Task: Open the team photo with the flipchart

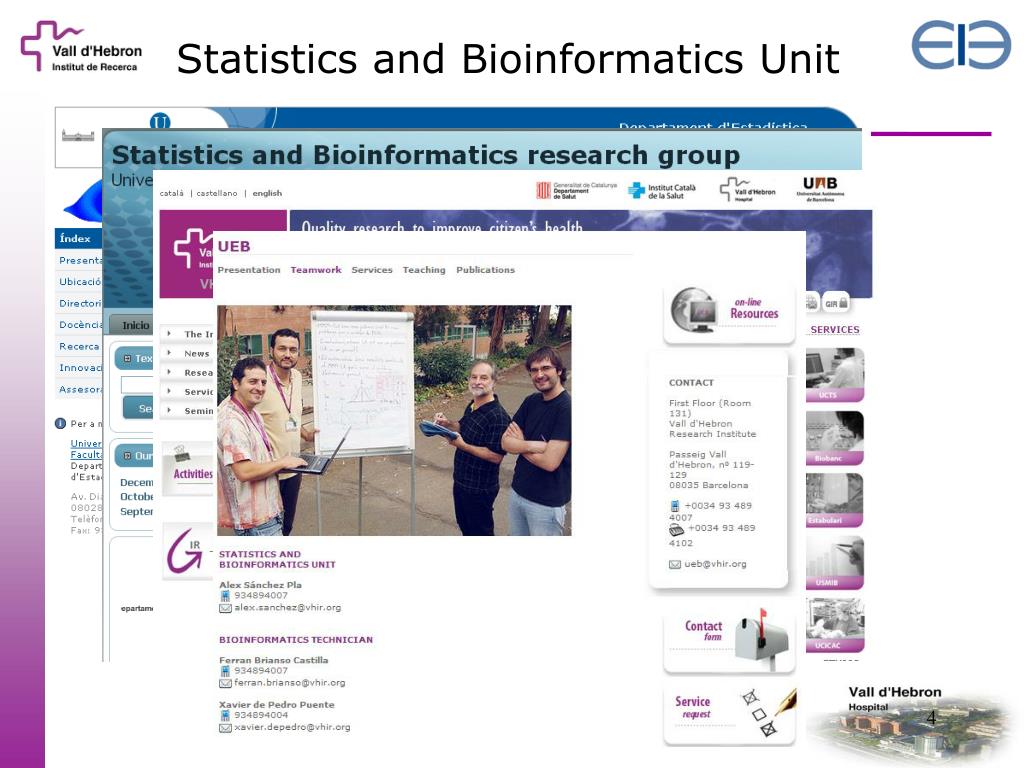Action: 394,421
